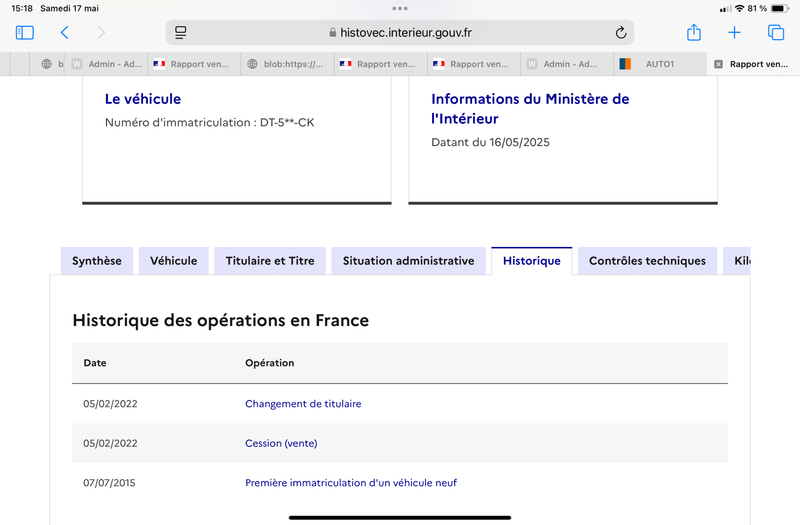Select the Le véhicule card heading

(x=143, y=99)
